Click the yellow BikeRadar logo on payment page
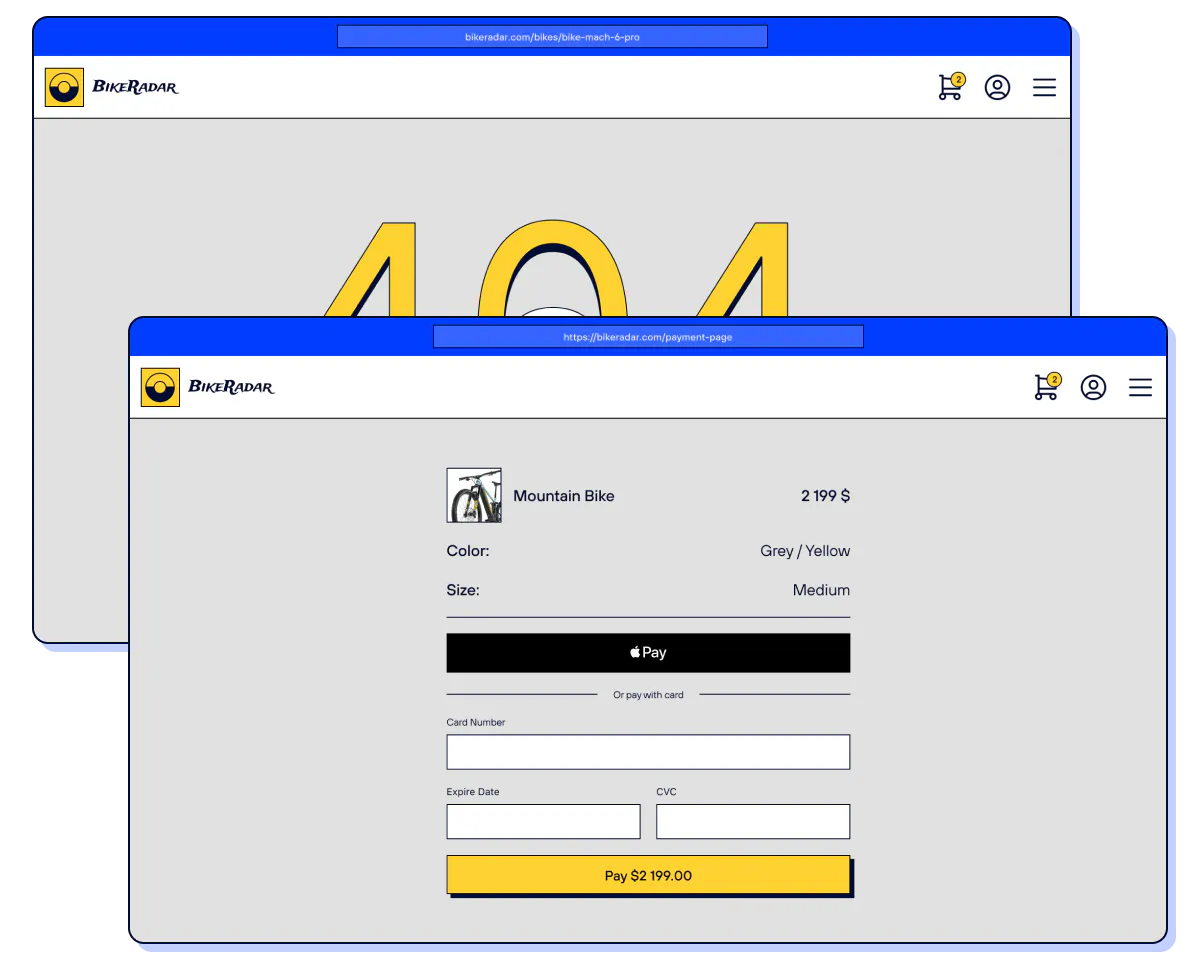Viewport: 1200px width, 960px height. click(160, 387)
